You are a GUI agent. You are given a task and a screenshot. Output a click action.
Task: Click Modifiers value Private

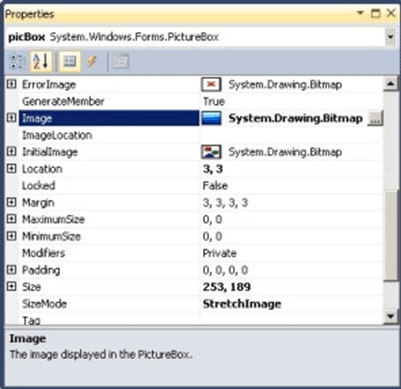pyautogui.click(x=219, y=253)
